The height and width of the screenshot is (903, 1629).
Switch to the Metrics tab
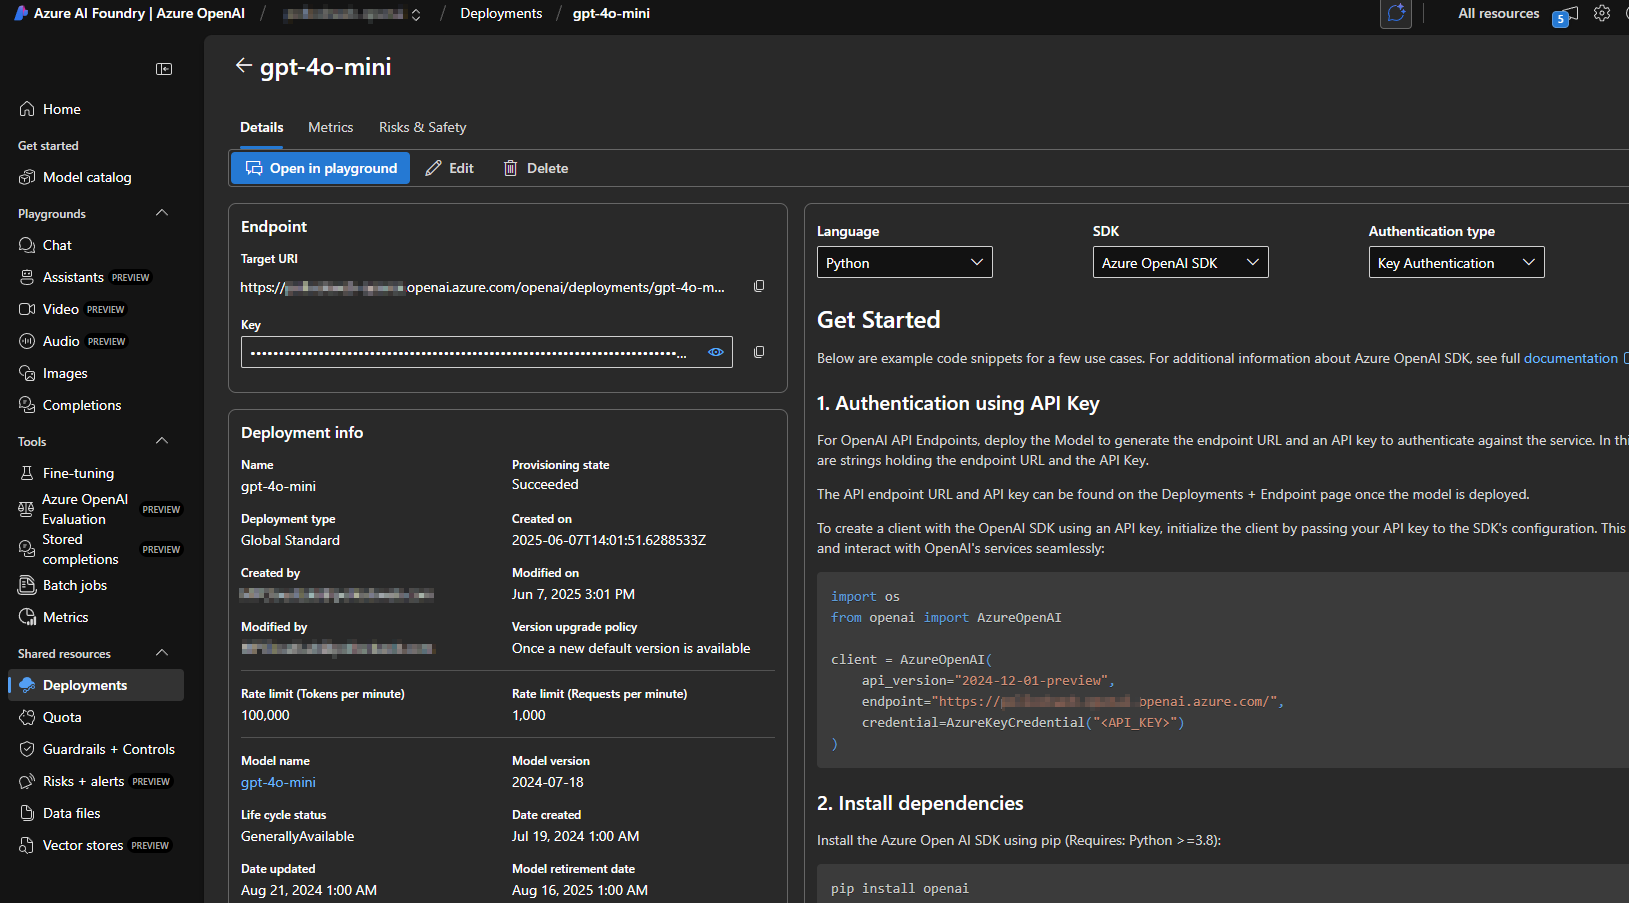(330, 127)
